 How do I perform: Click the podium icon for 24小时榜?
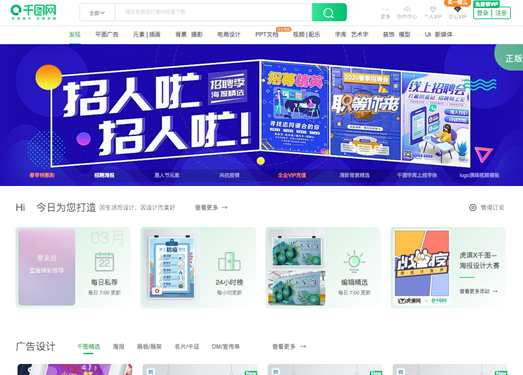[x=229, y=261]
